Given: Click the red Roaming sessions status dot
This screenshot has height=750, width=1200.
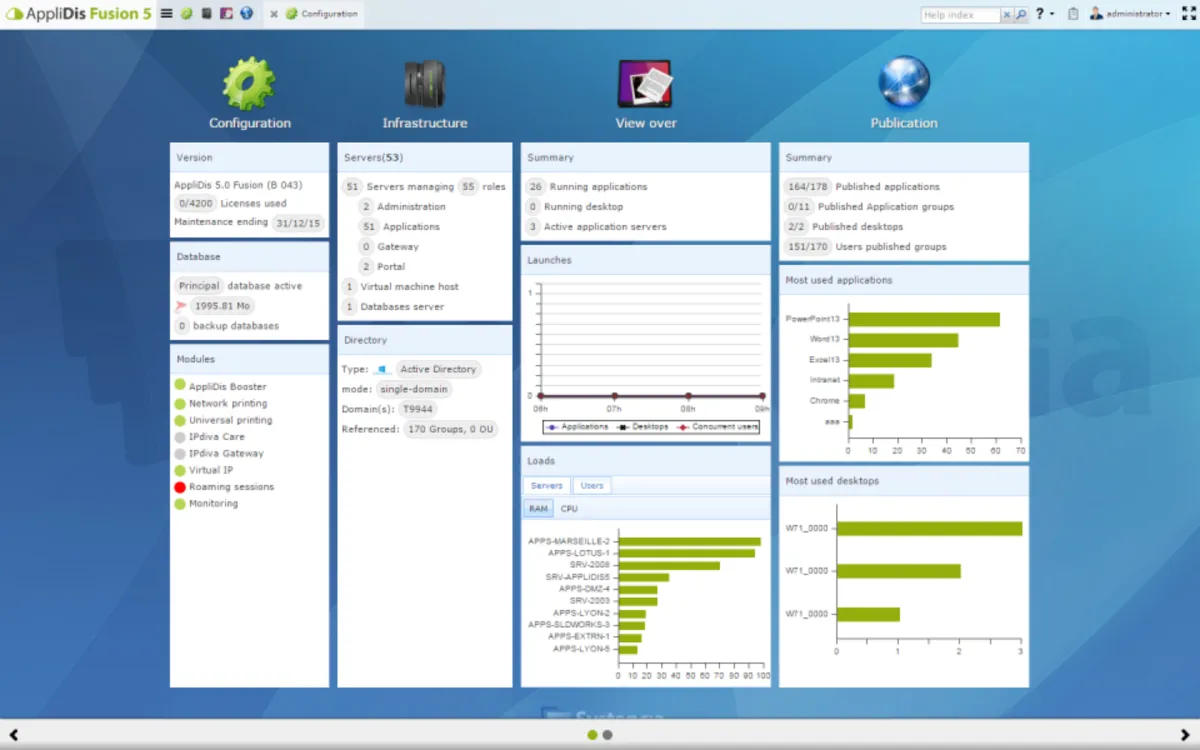Looking at the screenshot, I should pos(180,487).
